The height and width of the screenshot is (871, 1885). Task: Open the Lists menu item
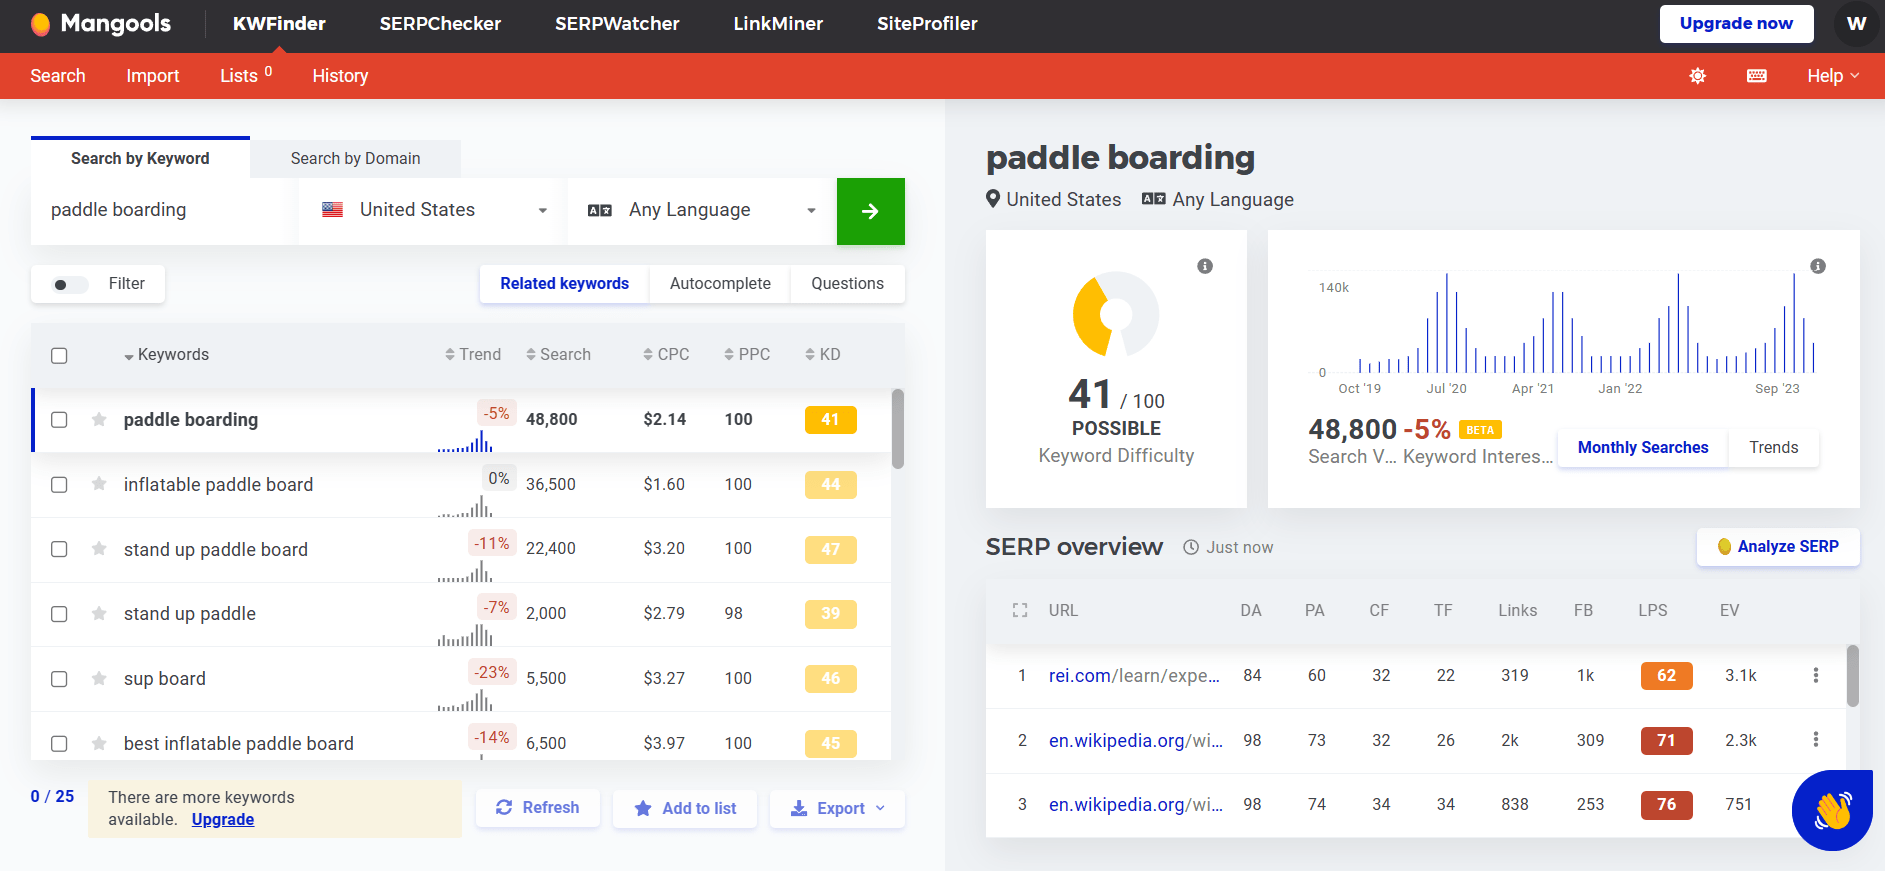click(246, 76)
